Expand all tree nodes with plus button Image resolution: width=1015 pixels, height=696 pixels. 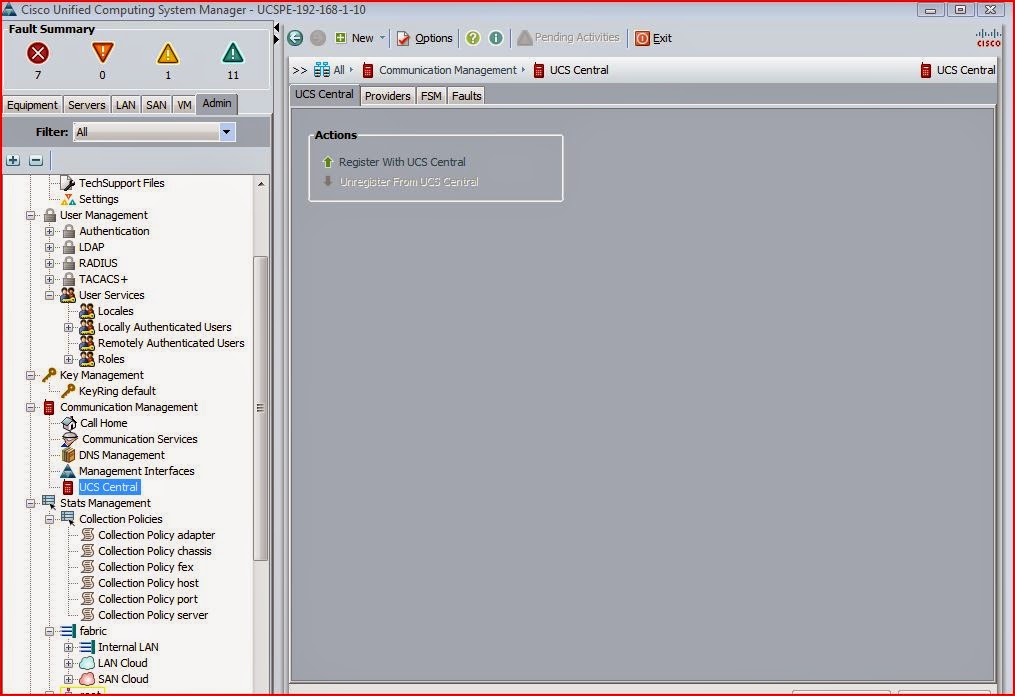[x=13, y=160]
